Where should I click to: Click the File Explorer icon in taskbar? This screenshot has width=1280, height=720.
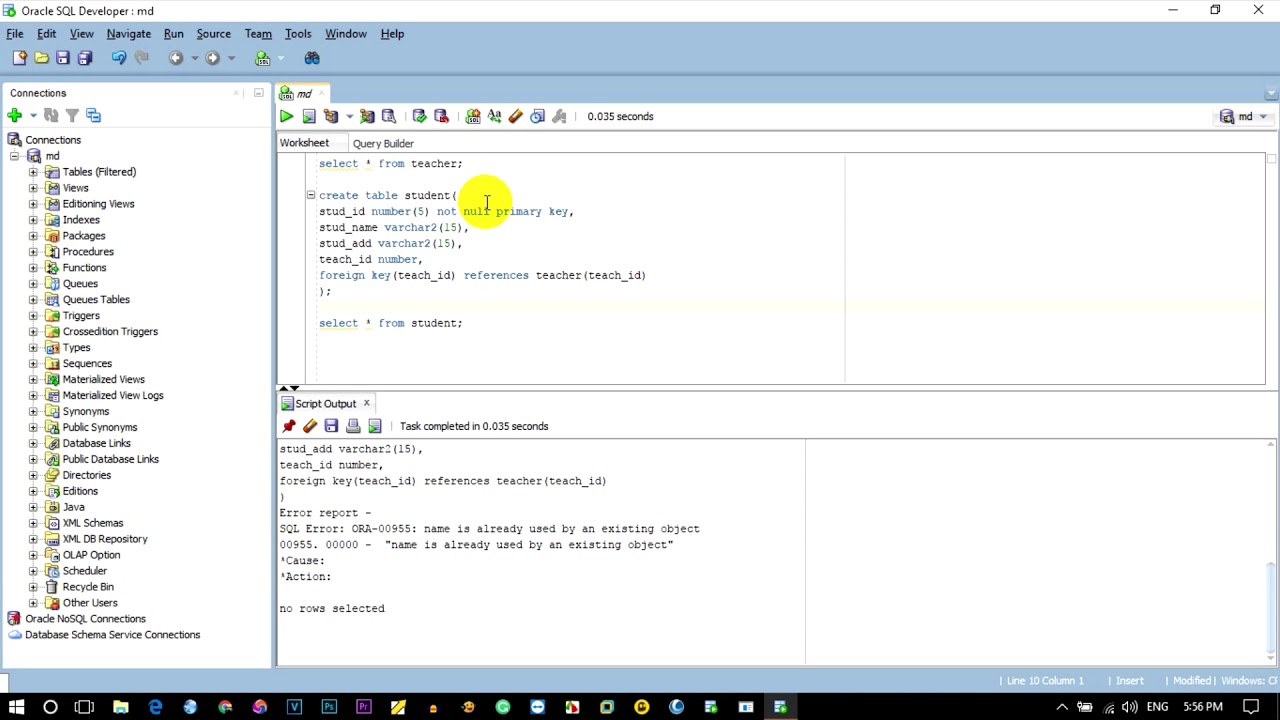tap(121, 708)
